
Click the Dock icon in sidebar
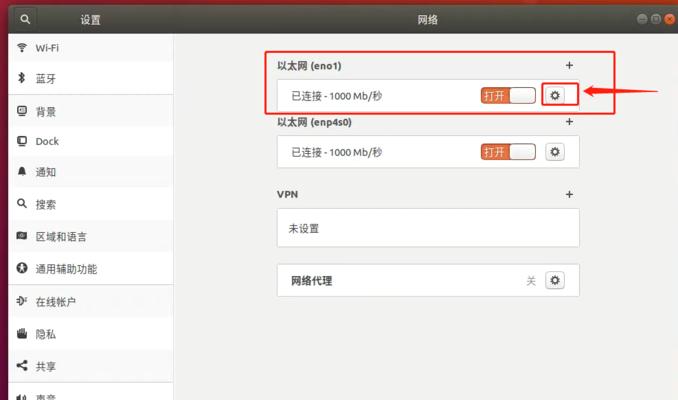(x=22, y=141)
